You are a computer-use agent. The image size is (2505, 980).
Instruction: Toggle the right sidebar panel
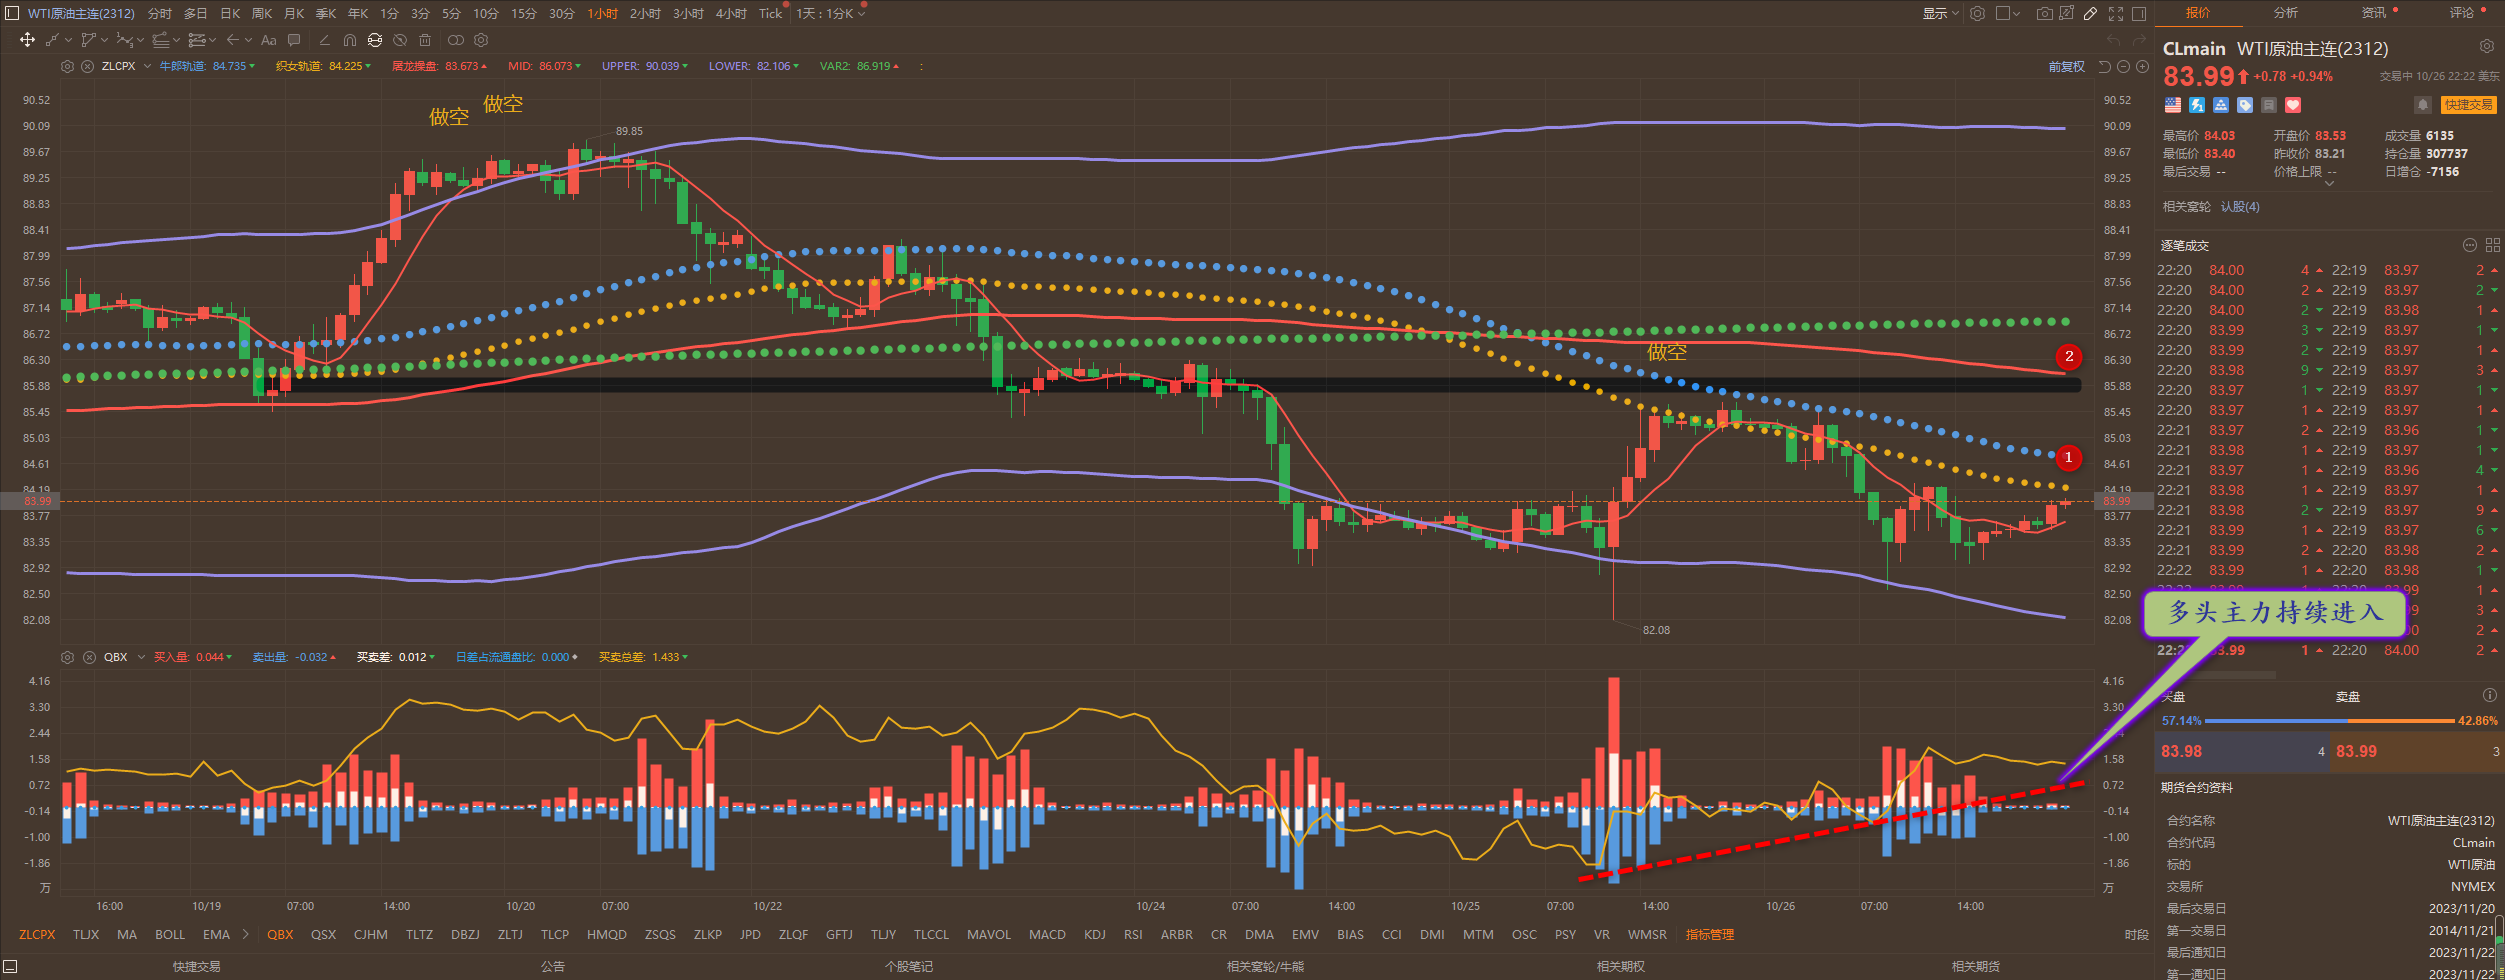click(x=2139, y=14)
